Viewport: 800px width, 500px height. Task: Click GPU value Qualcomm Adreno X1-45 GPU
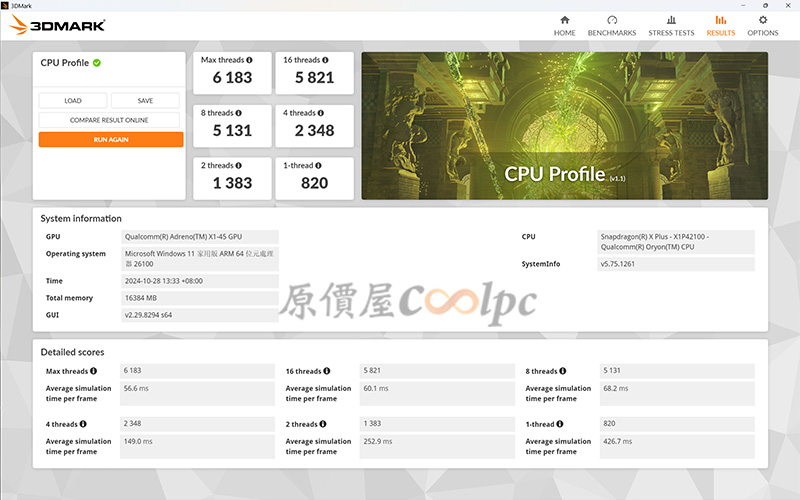(x=199, y=237)
